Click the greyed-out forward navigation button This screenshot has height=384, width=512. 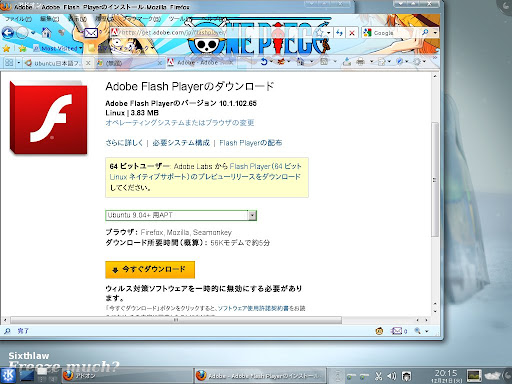click(x=22, y=33)
